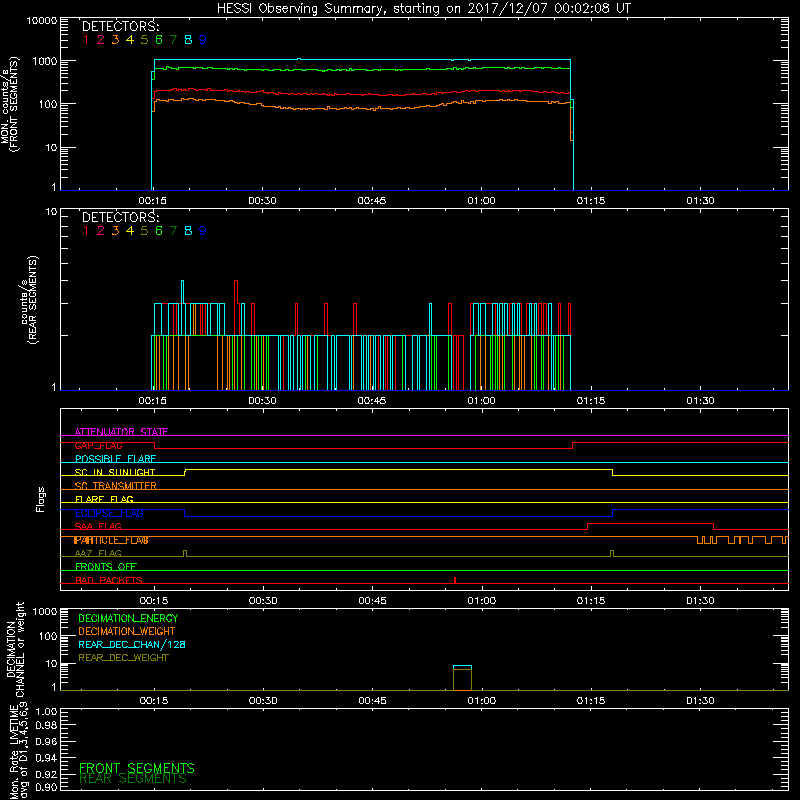Click the counts/s (REAR SEGMENTS) axis title

(x=29, y=299)
